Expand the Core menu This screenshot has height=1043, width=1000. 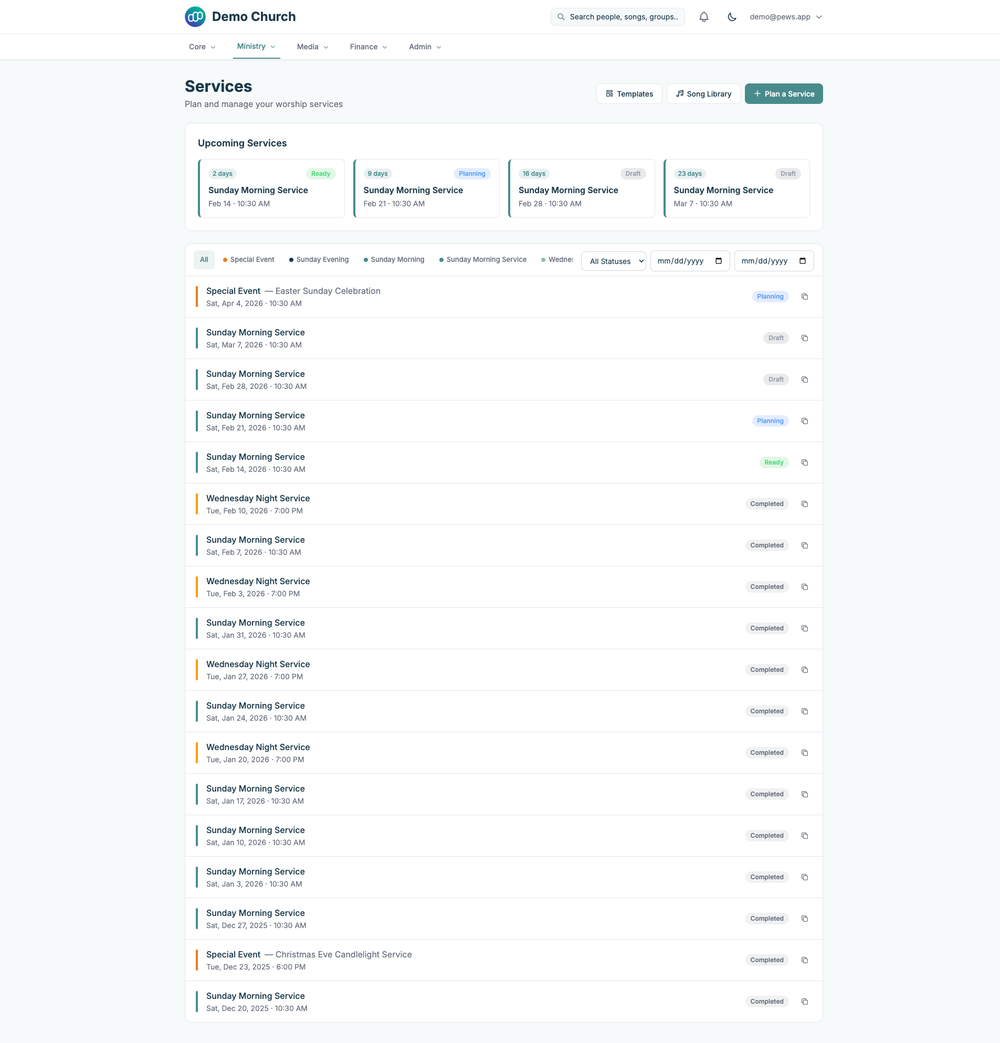(202, 47)
